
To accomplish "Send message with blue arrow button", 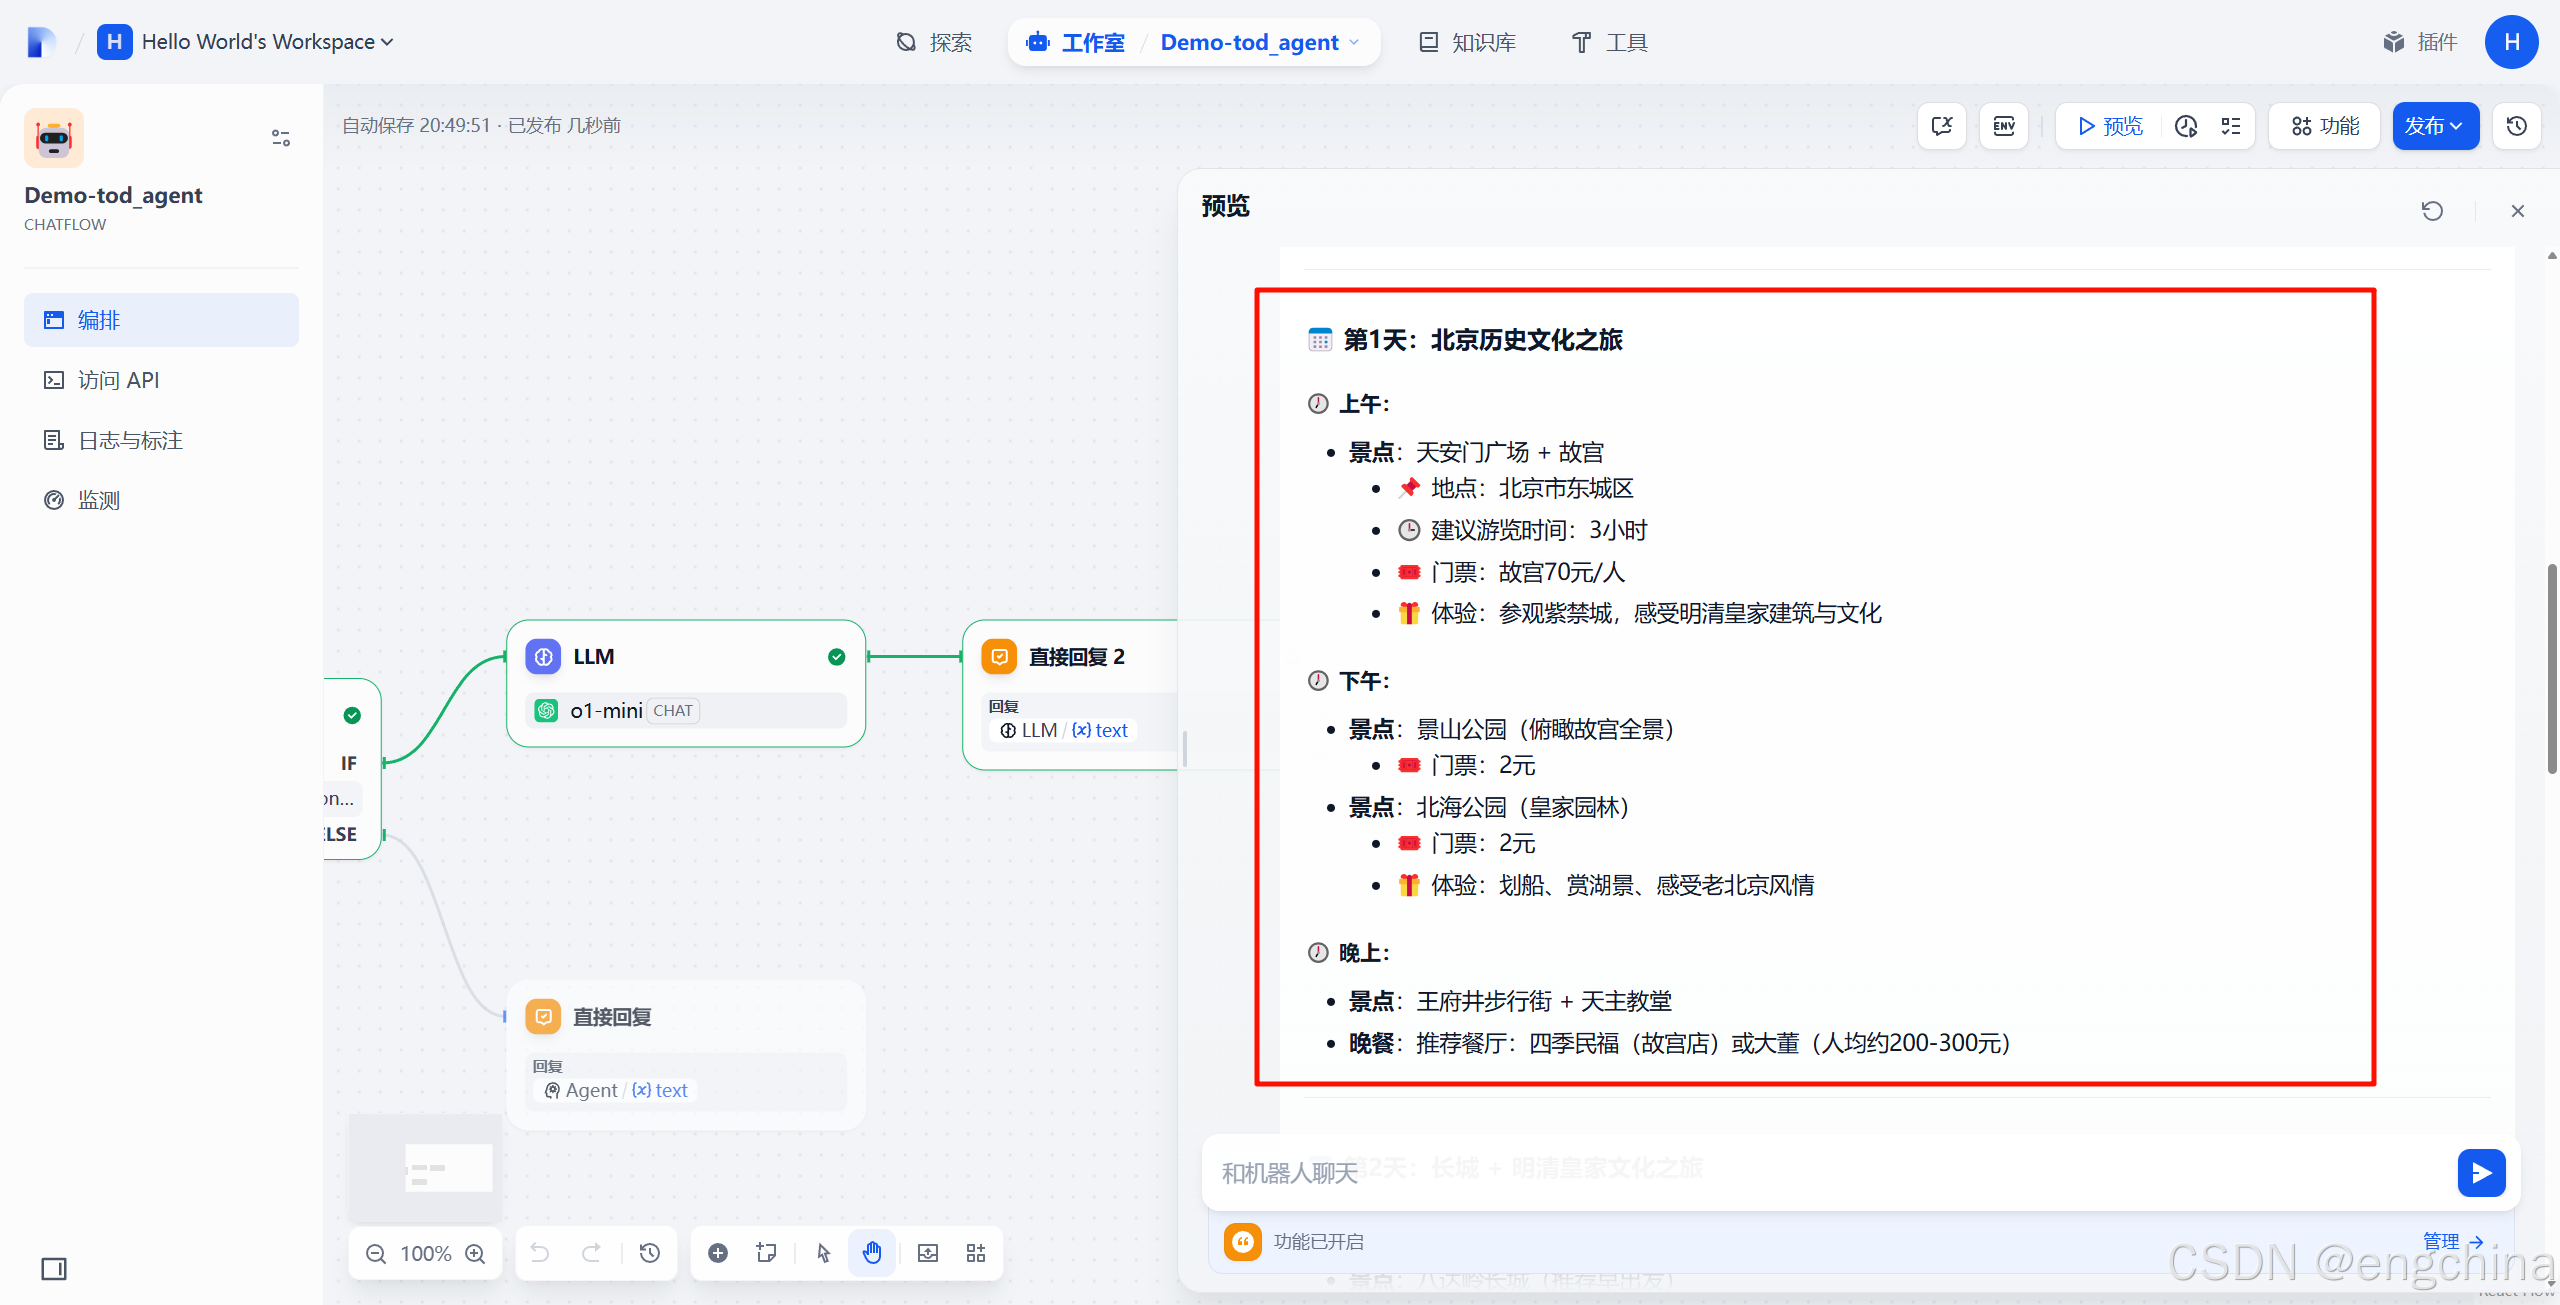I will (2481, 1173).
